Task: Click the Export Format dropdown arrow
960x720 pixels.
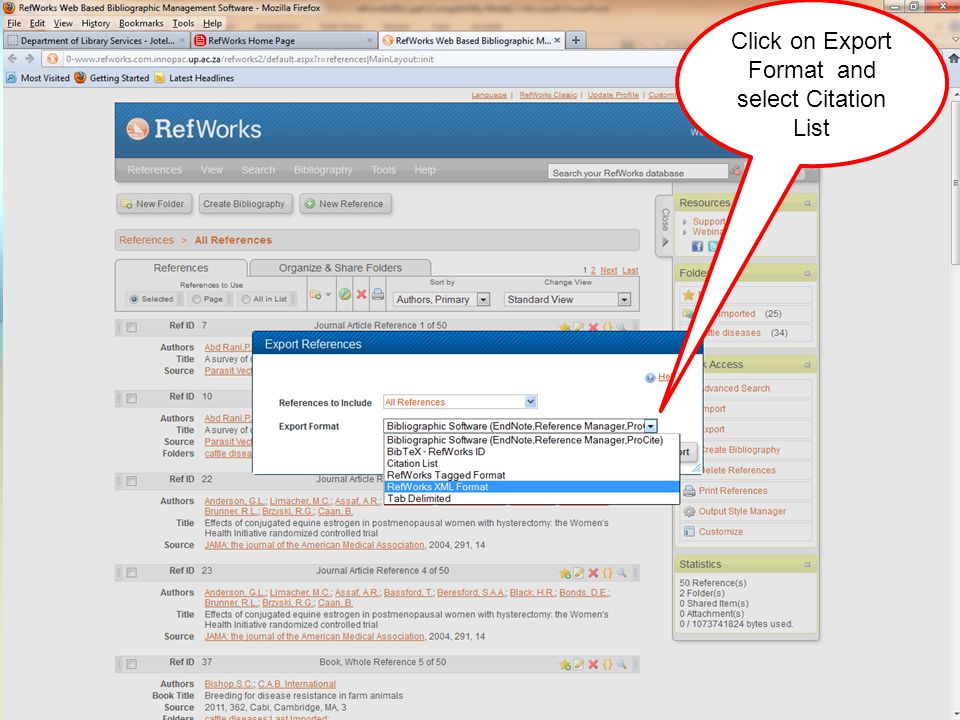Action: (651, 426)
